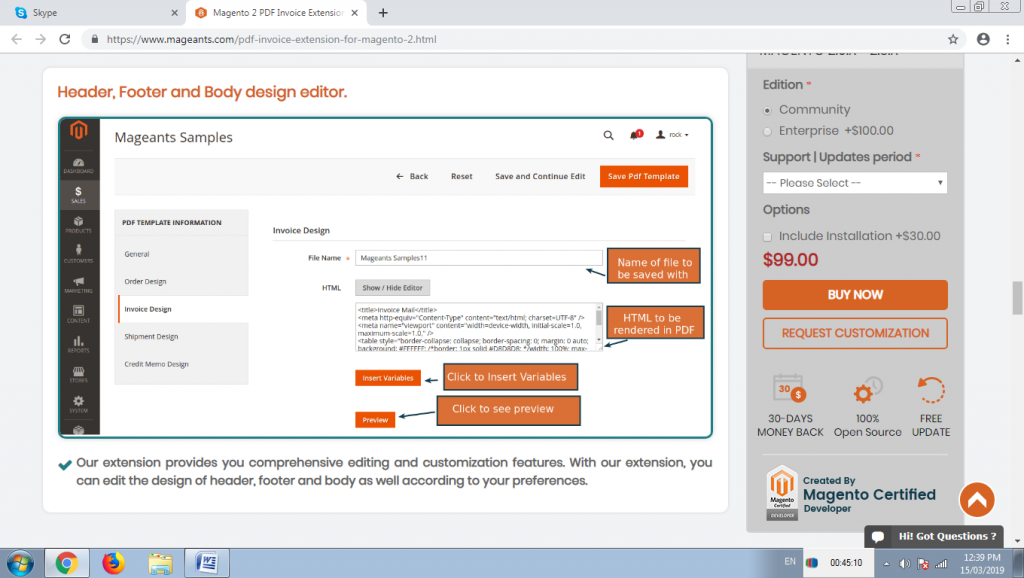
Task: Expand the rock account menu
Action: point(672,135)
